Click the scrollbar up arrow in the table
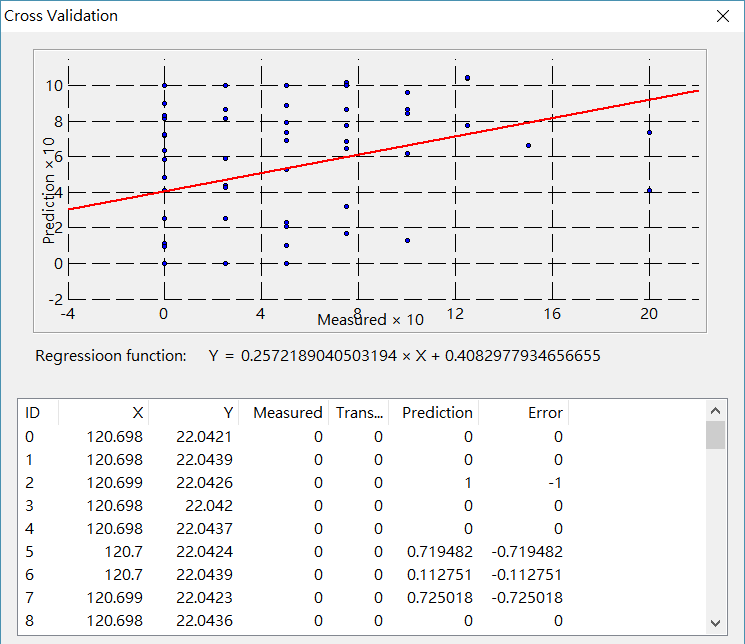This screenshot has height=644, width=745. [716, 411]
